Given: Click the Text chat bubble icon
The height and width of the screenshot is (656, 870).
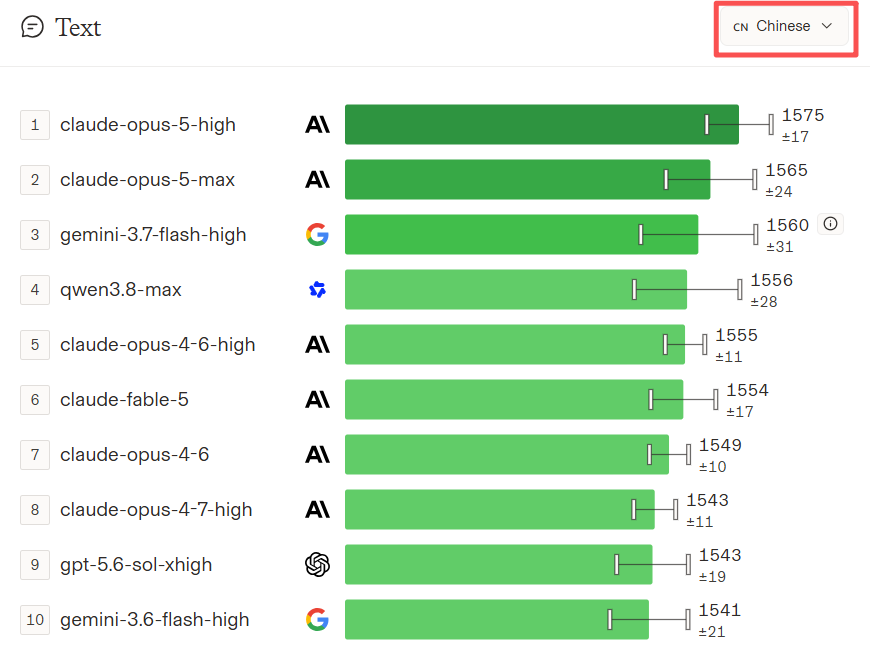Looking at the screenshot, I should [x=32, y=27].
